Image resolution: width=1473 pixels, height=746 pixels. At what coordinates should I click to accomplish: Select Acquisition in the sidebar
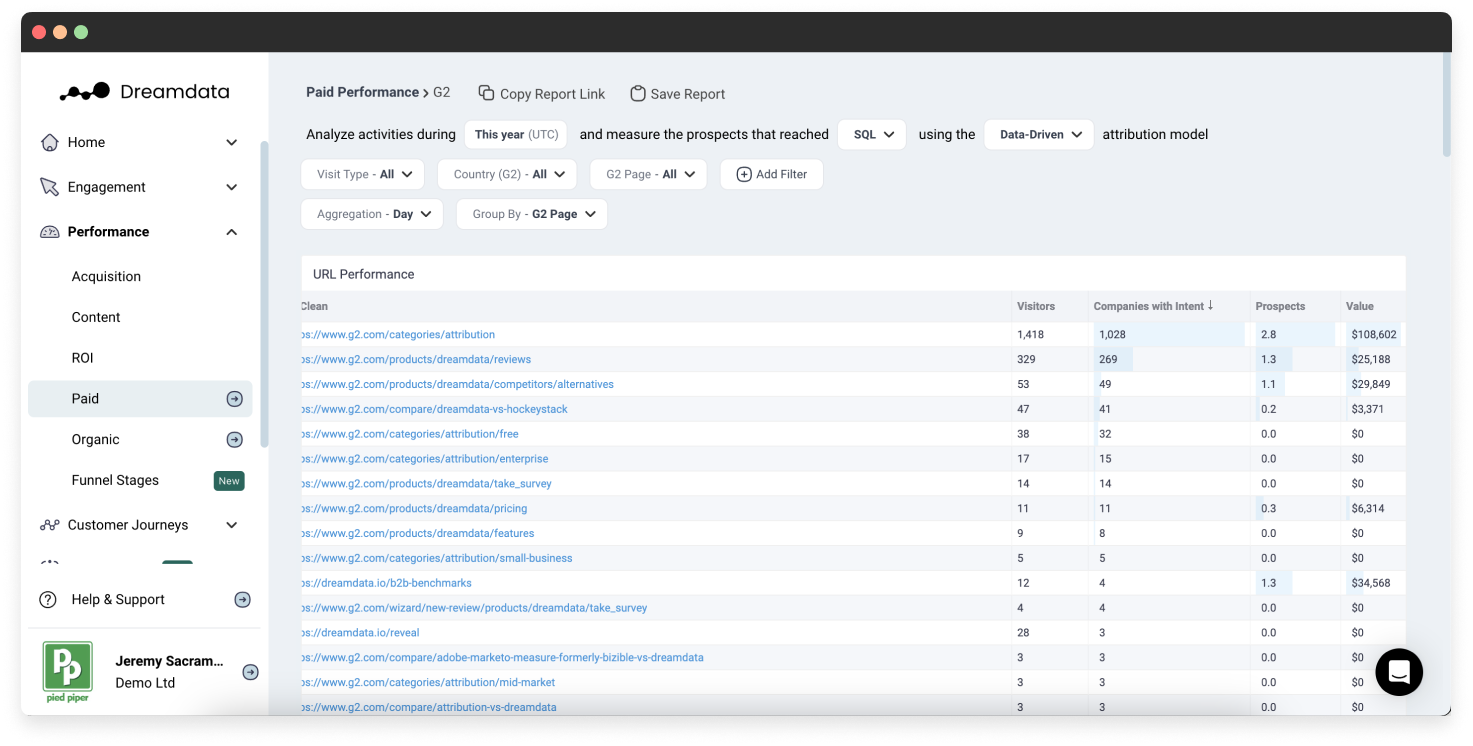(x=106, y=277)
